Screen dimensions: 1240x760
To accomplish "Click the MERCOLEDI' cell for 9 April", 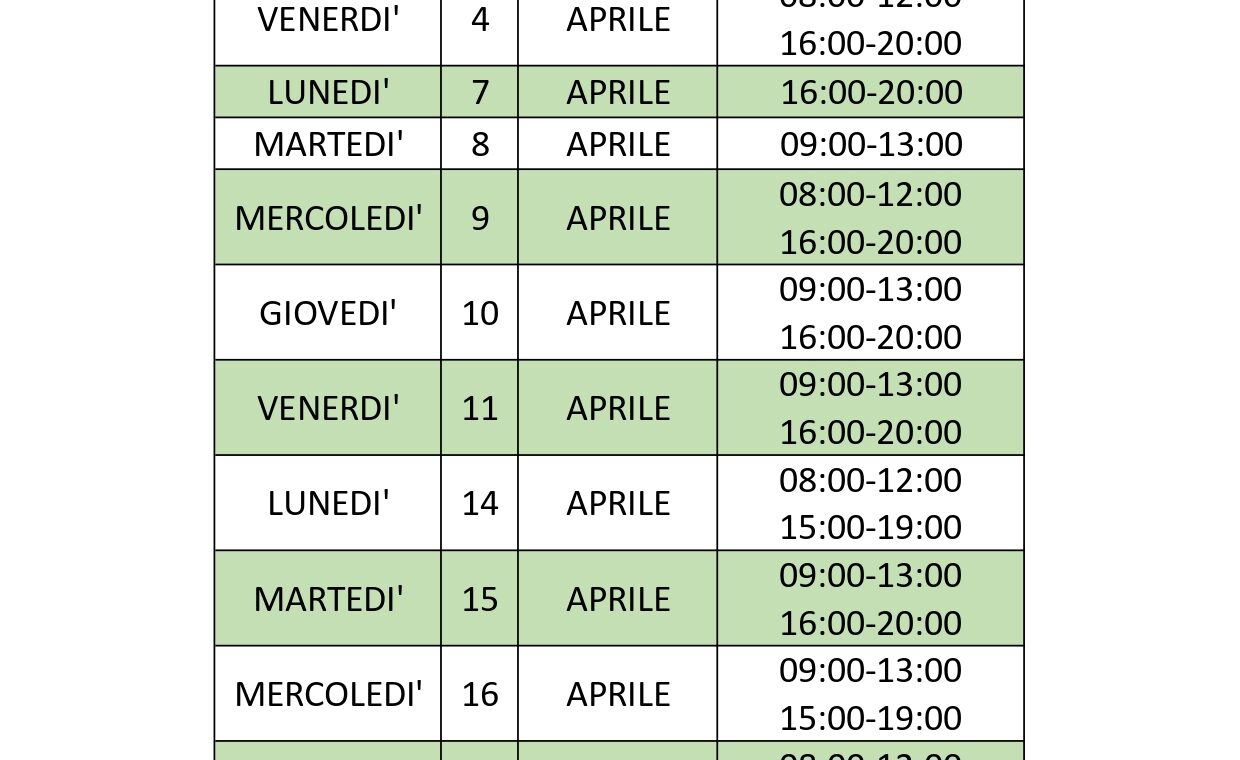I will click(328, 218).
